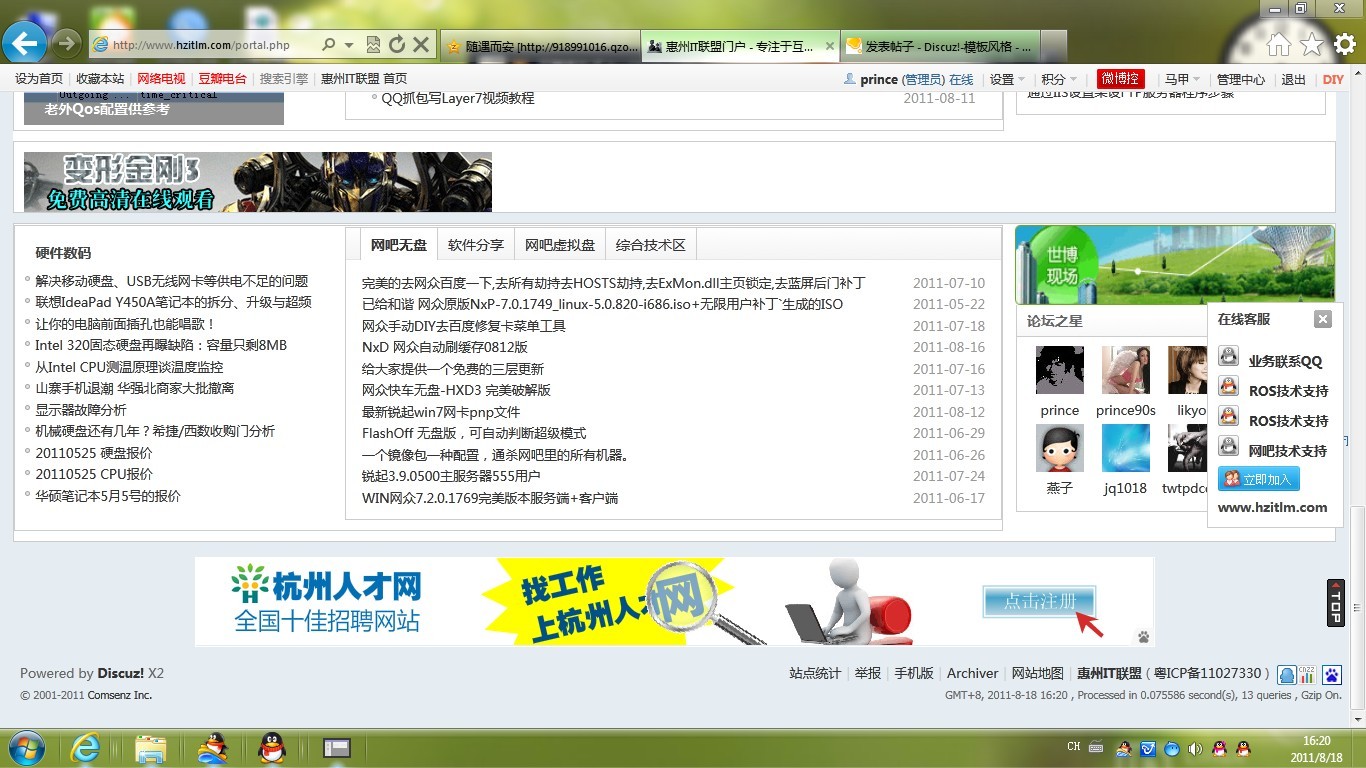Expand the 积分 dropdown menu
The height and width of the screenshot is (768, 1366).
click(1059, 79)
